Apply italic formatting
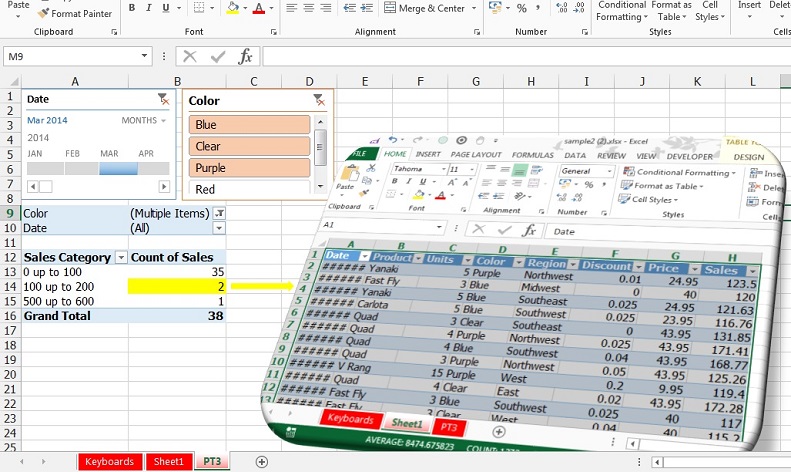 [151, 8]
